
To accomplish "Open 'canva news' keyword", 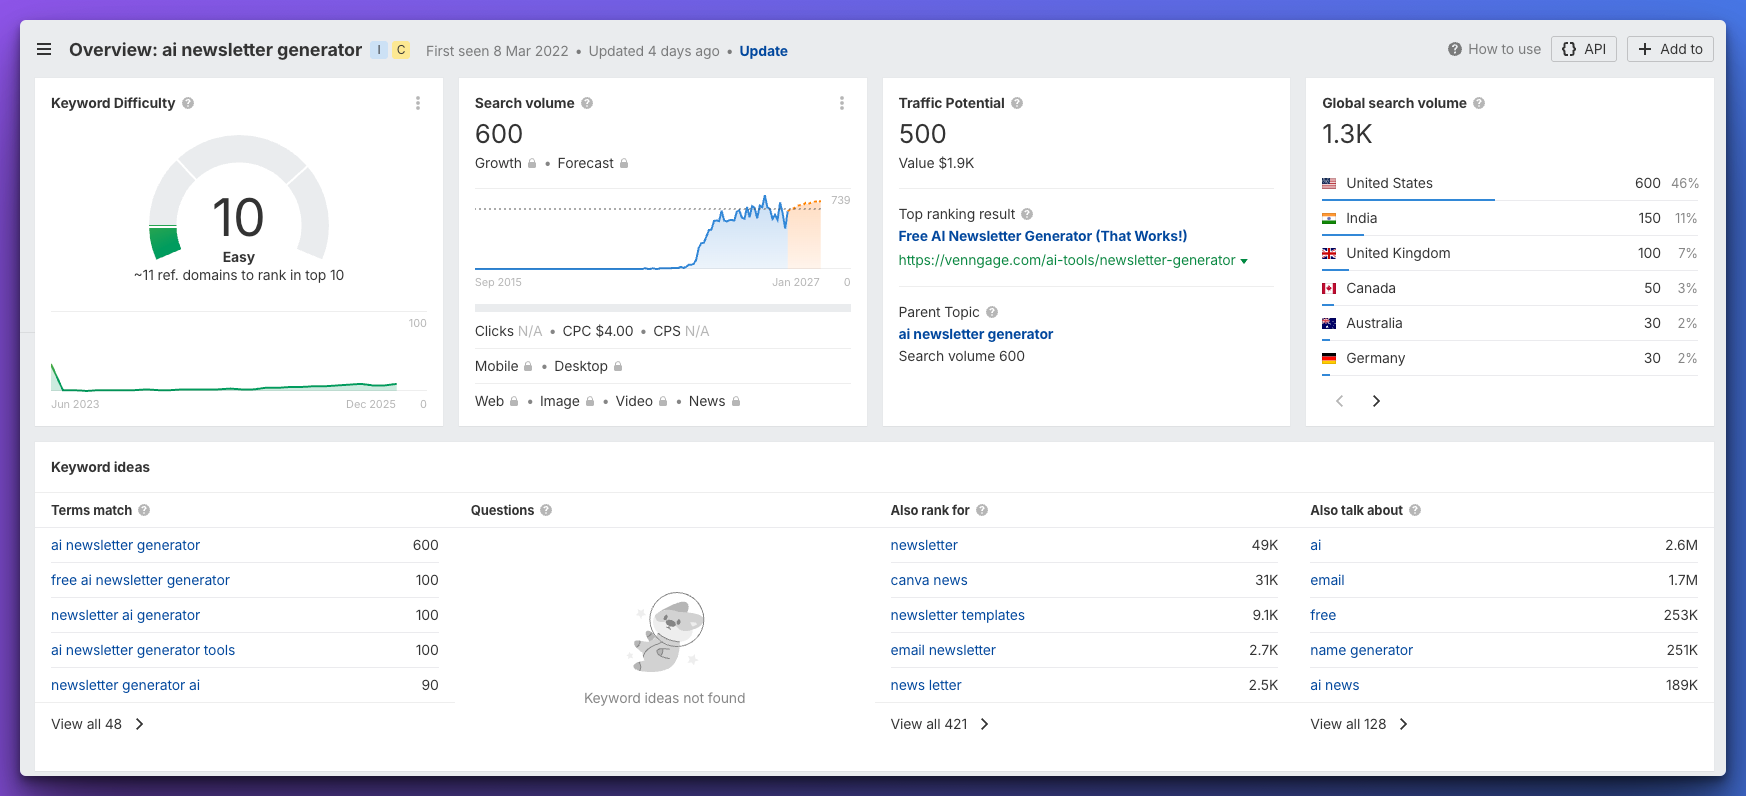I will tap(929, 580).
